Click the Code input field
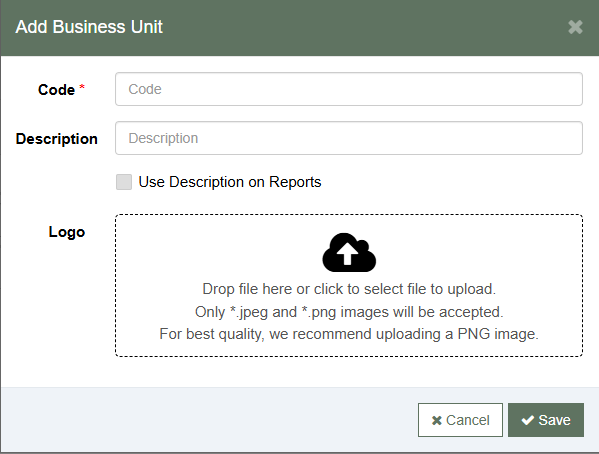Viewport: 599px width, 454px height. click(x=349, y=89)
